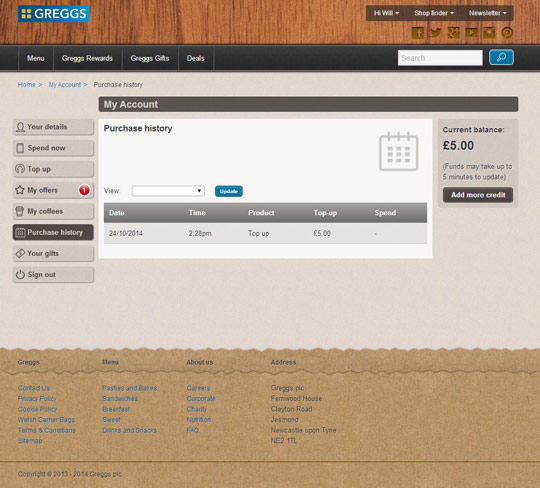This screenshot has height=488, width=540.
Task: Open the Welsh Carrier Bags footer link
Action: pyautogui.click(x=46, y=420)
